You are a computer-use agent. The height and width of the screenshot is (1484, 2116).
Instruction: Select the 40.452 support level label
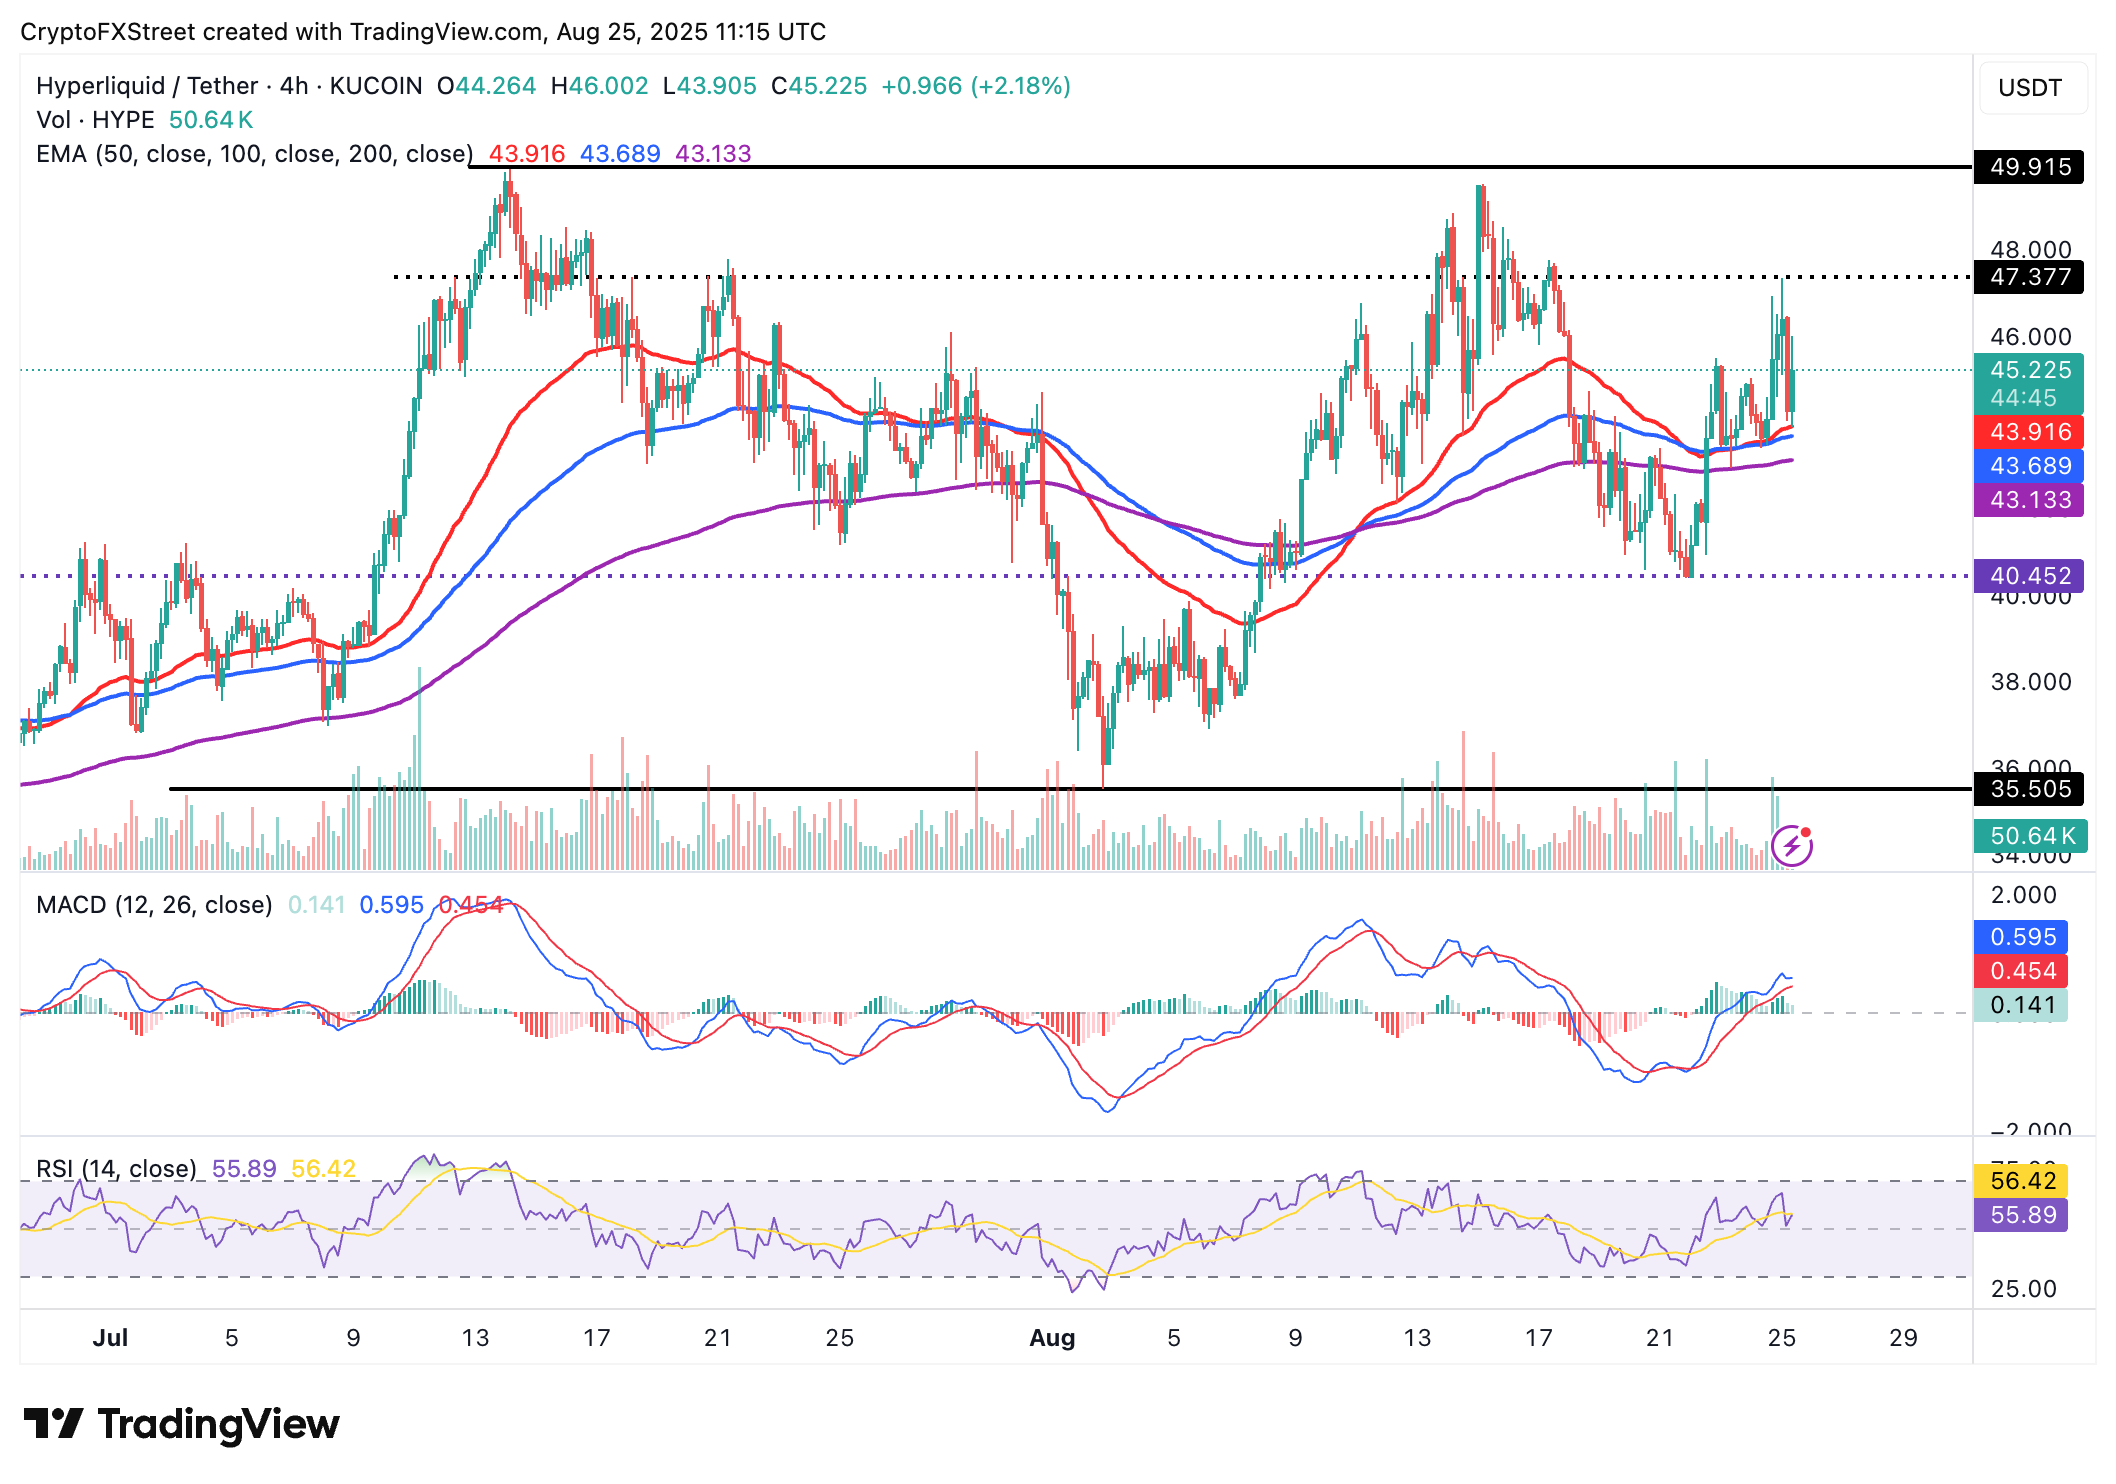coord(2029,576)
